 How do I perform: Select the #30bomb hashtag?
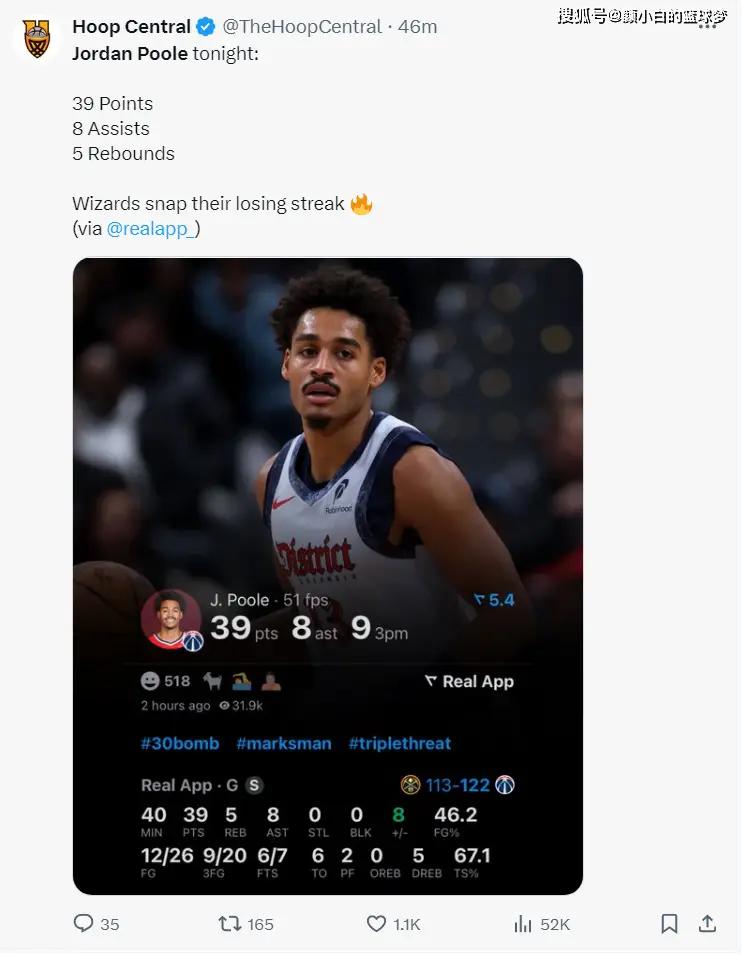tap(181, 743)
